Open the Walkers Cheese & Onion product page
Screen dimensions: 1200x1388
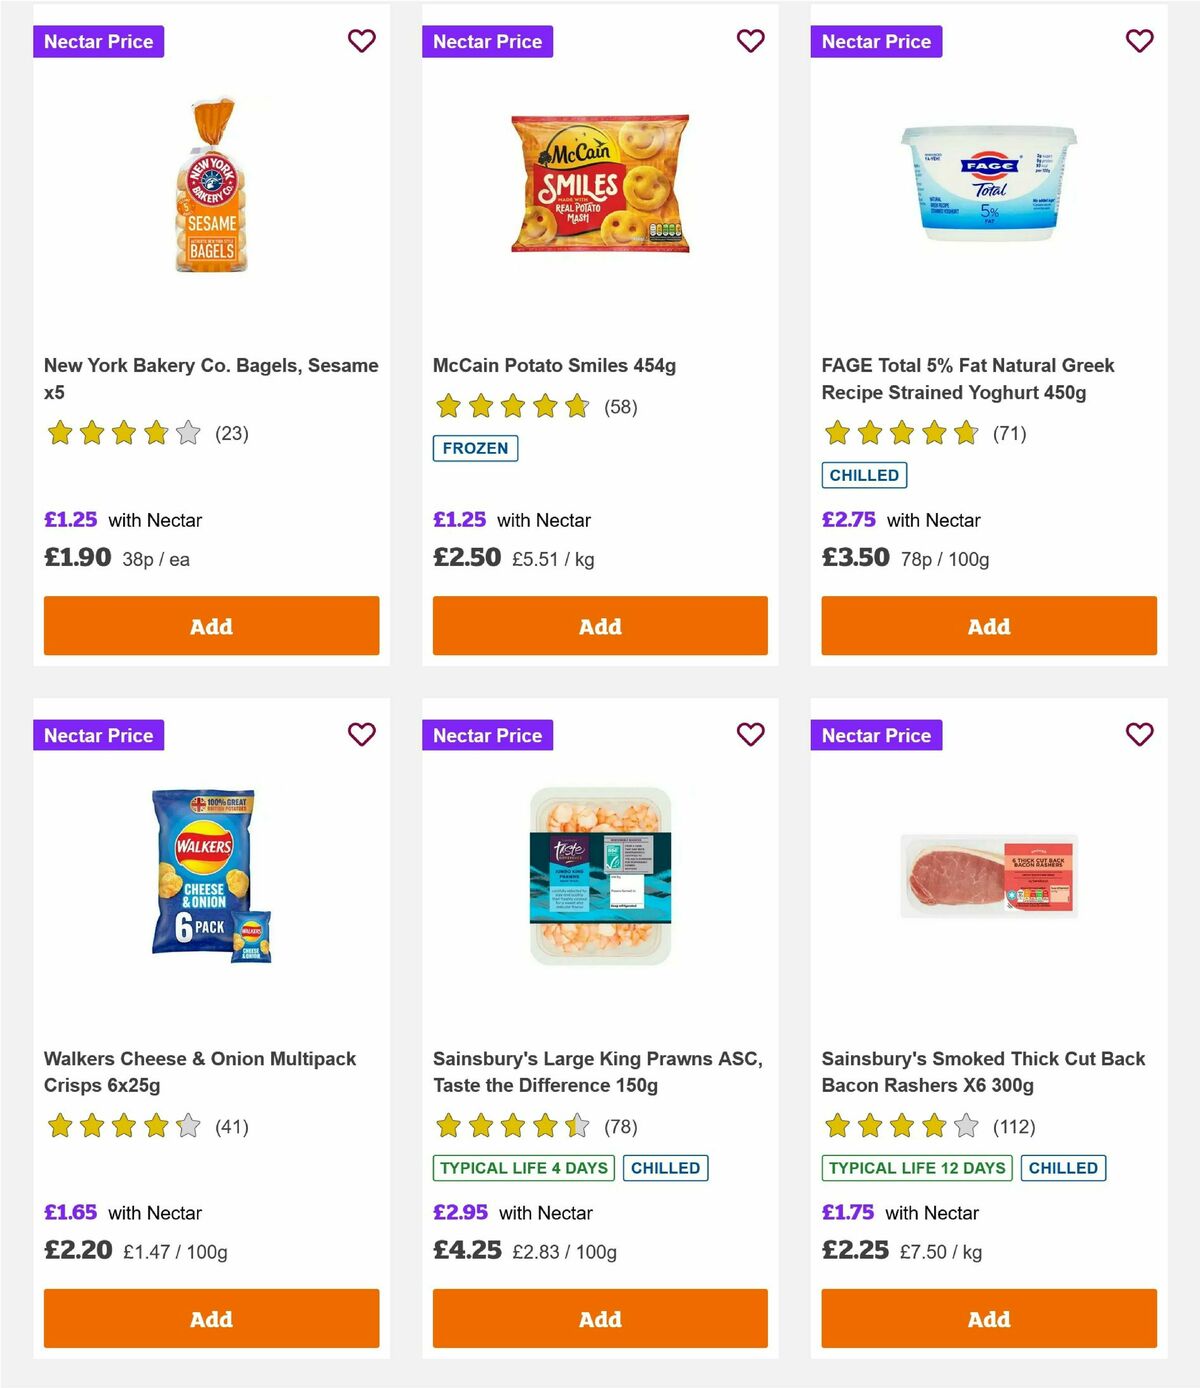click(199, 1071)
